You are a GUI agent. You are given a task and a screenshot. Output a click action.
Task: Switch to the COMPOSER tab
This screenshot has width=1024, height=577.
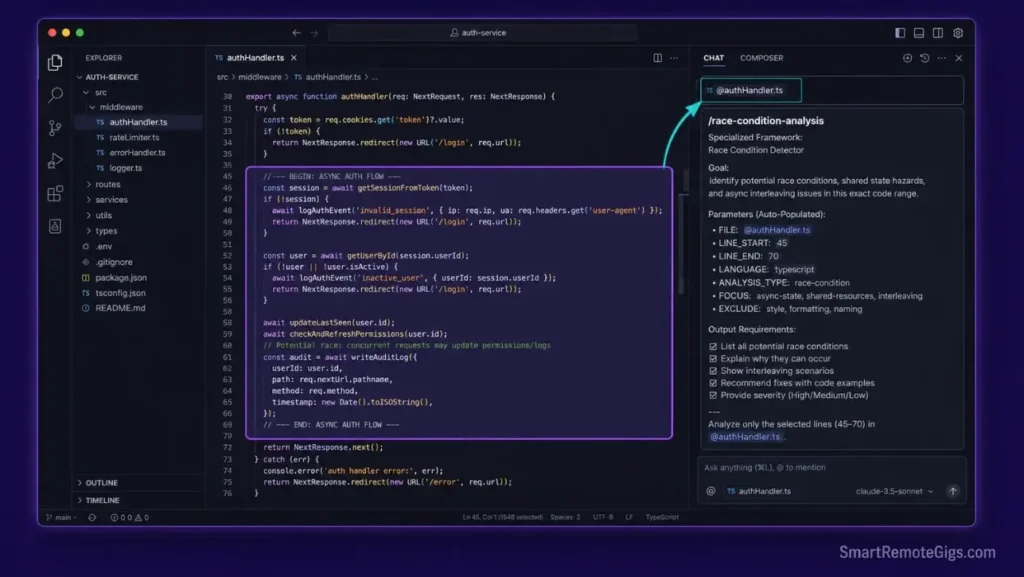click(x=761, y=58)
